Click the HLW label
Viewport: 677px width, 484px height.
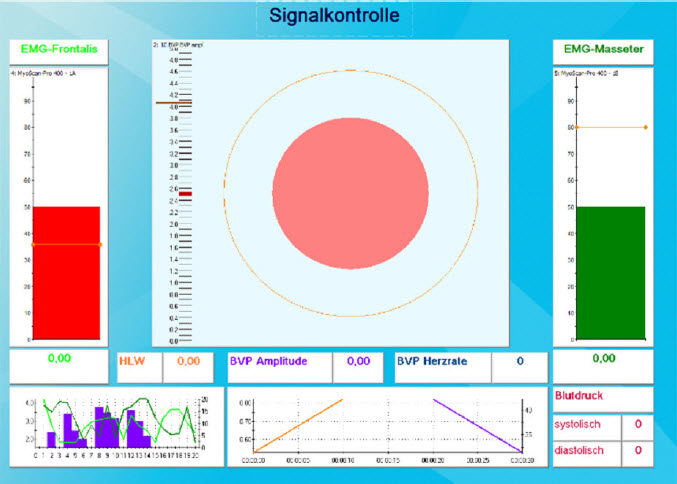[132, 361]
